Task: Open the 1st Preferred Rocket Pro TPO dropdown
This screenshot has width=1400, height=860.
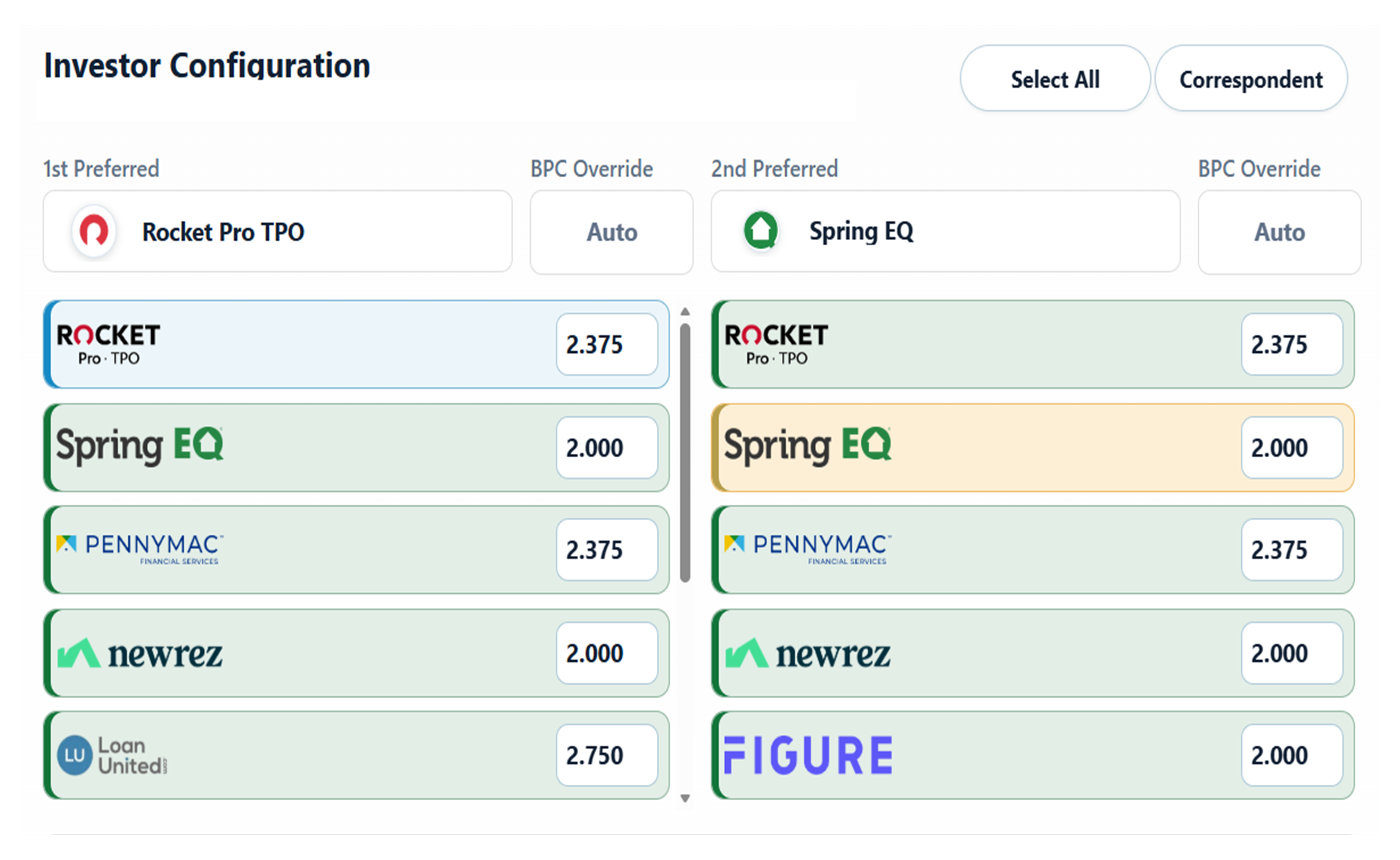Action: click(x=278, y=232)
